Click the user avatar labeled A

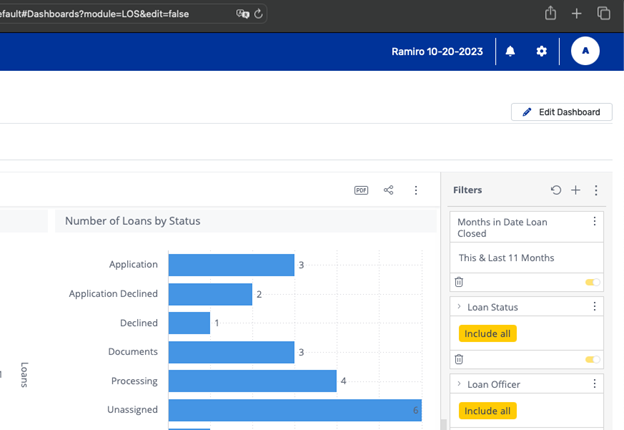click(x=585, y=51)
